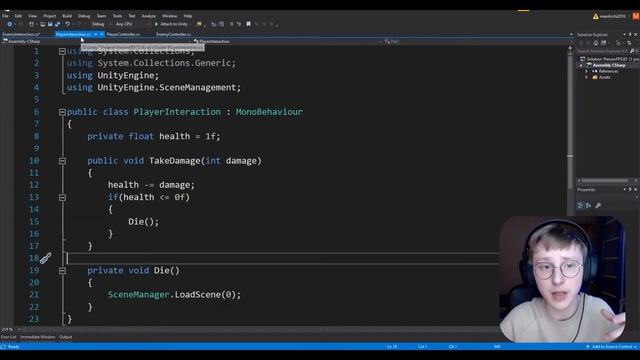Place cursor on empty line 18
Image resolution: width=640 pixels, height=360 pixels.
(x=282, y=258)
